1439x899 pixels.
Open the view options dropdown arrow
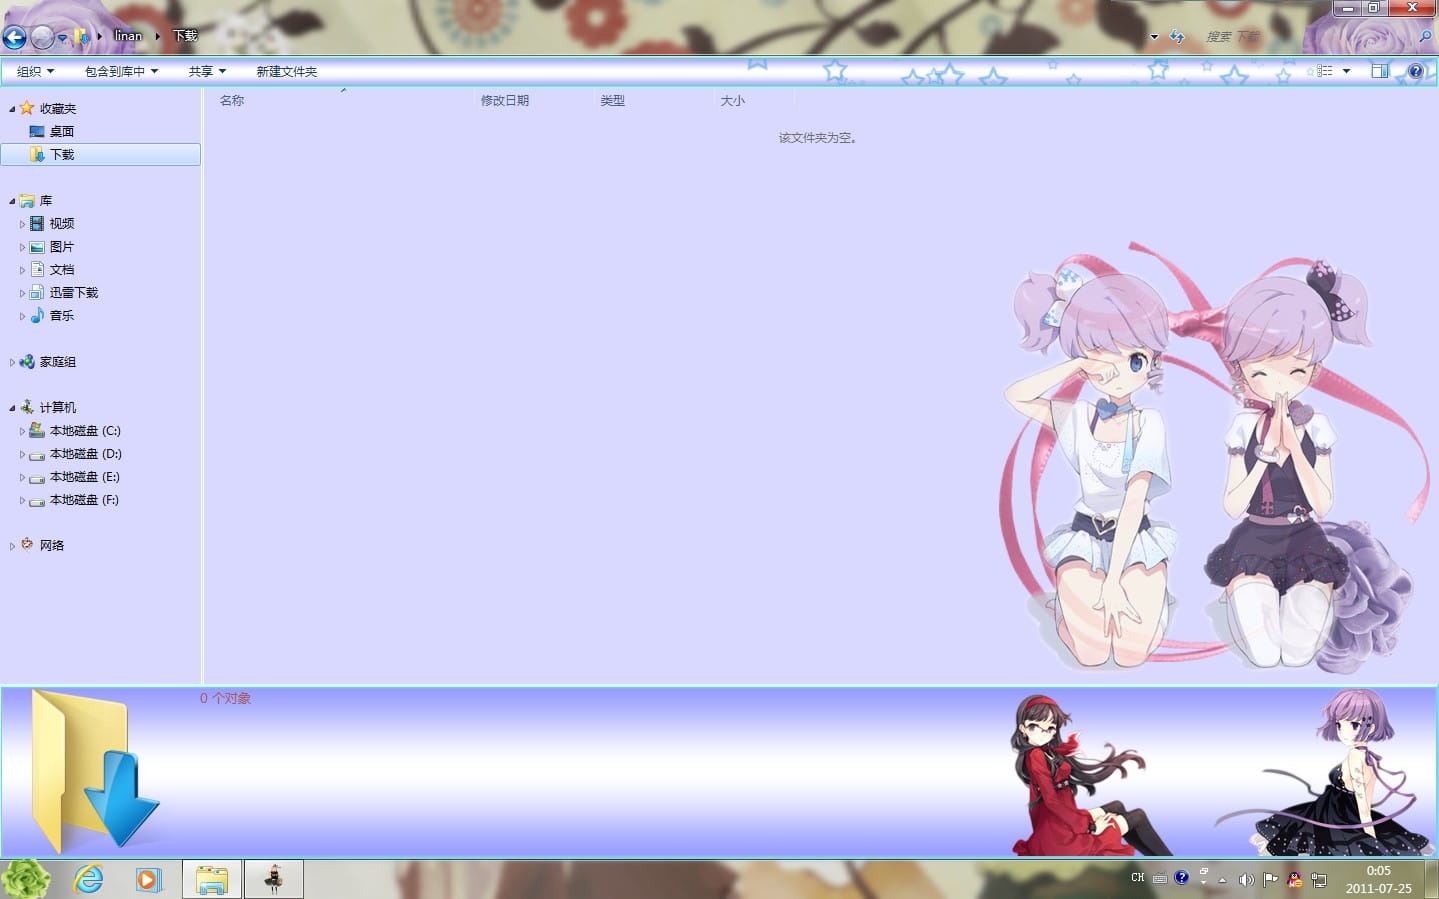pyautogui.click(x=1346, y=71)
